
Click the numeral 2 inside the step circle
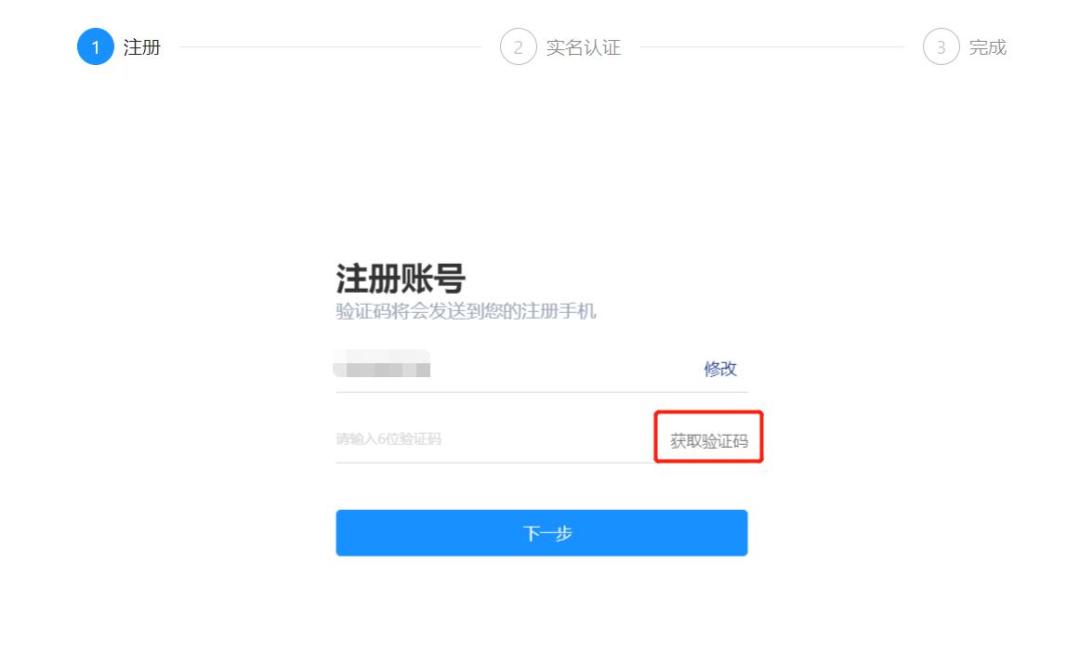pos(518,48)
